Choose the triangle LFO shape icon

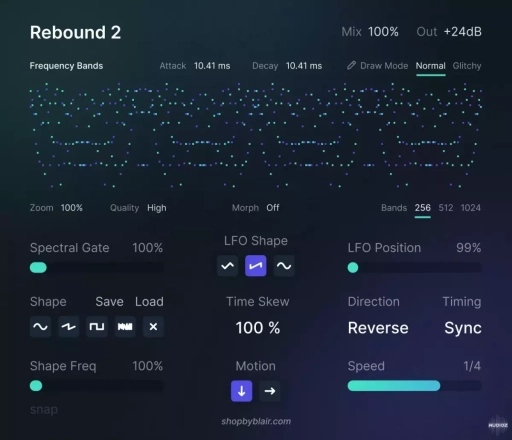click(228, 266)
